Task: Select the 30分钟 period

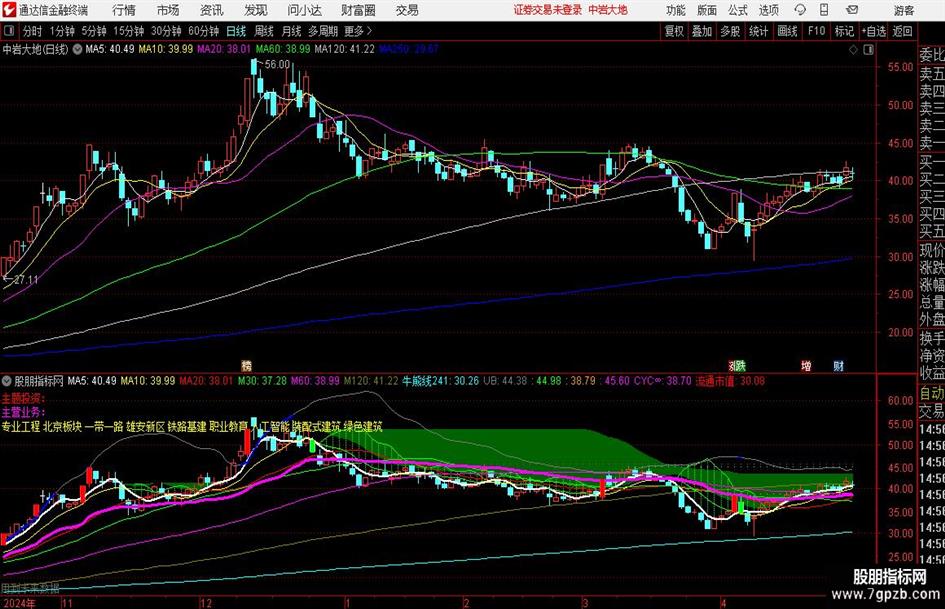Action: 166,31
